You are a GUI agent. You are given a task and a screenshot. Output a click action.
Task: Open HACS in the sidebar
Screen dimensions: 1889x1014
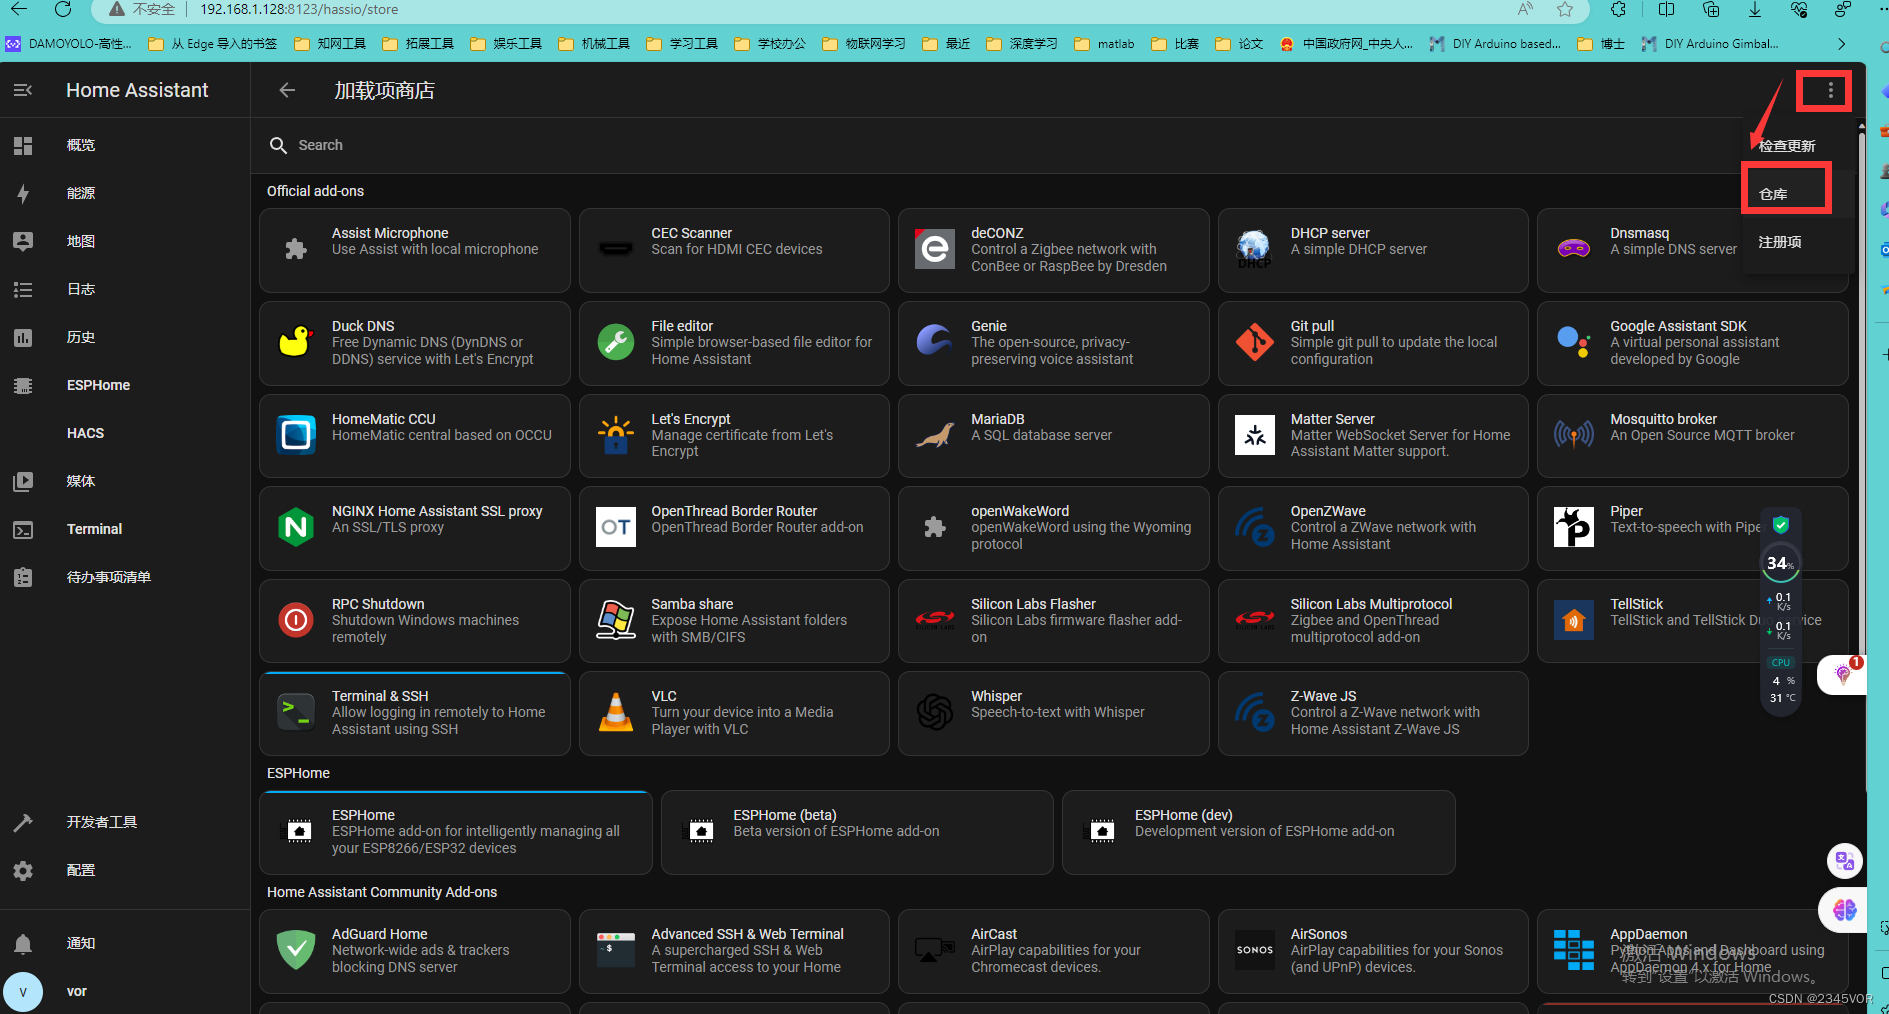tap(85, 433)
